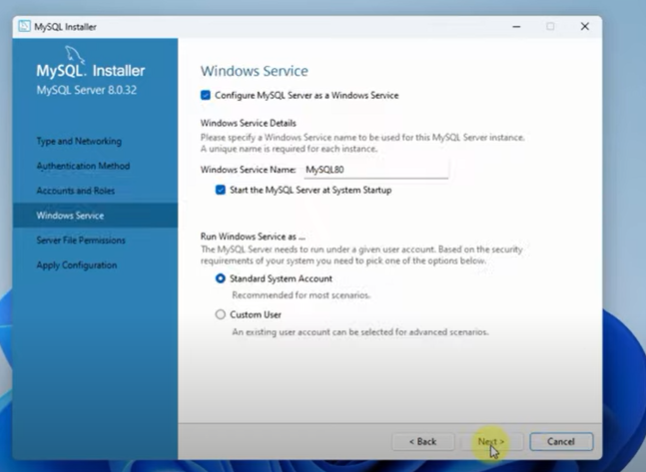Select the Windows Service sidebar step
646x472 pixels.
click(95, 215)
